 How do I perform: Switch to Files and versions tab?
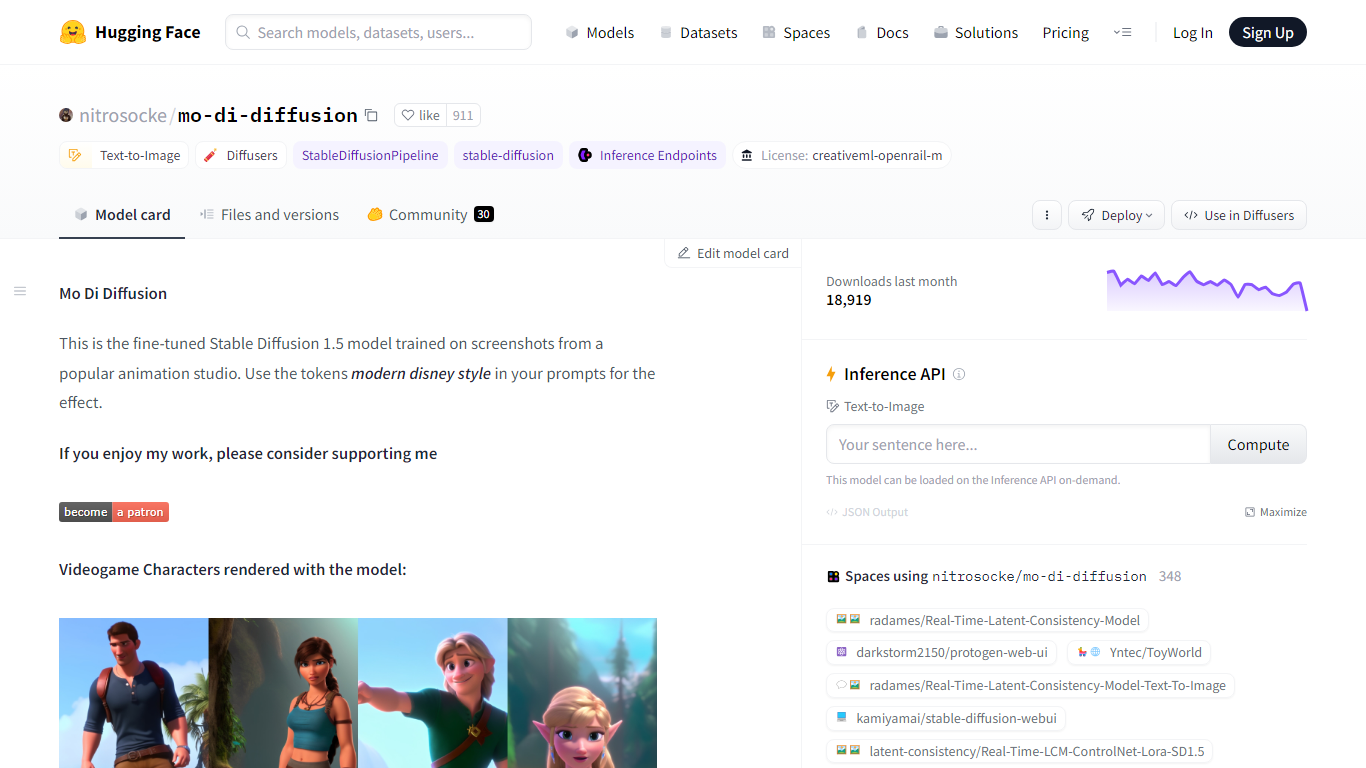[269, 215]
